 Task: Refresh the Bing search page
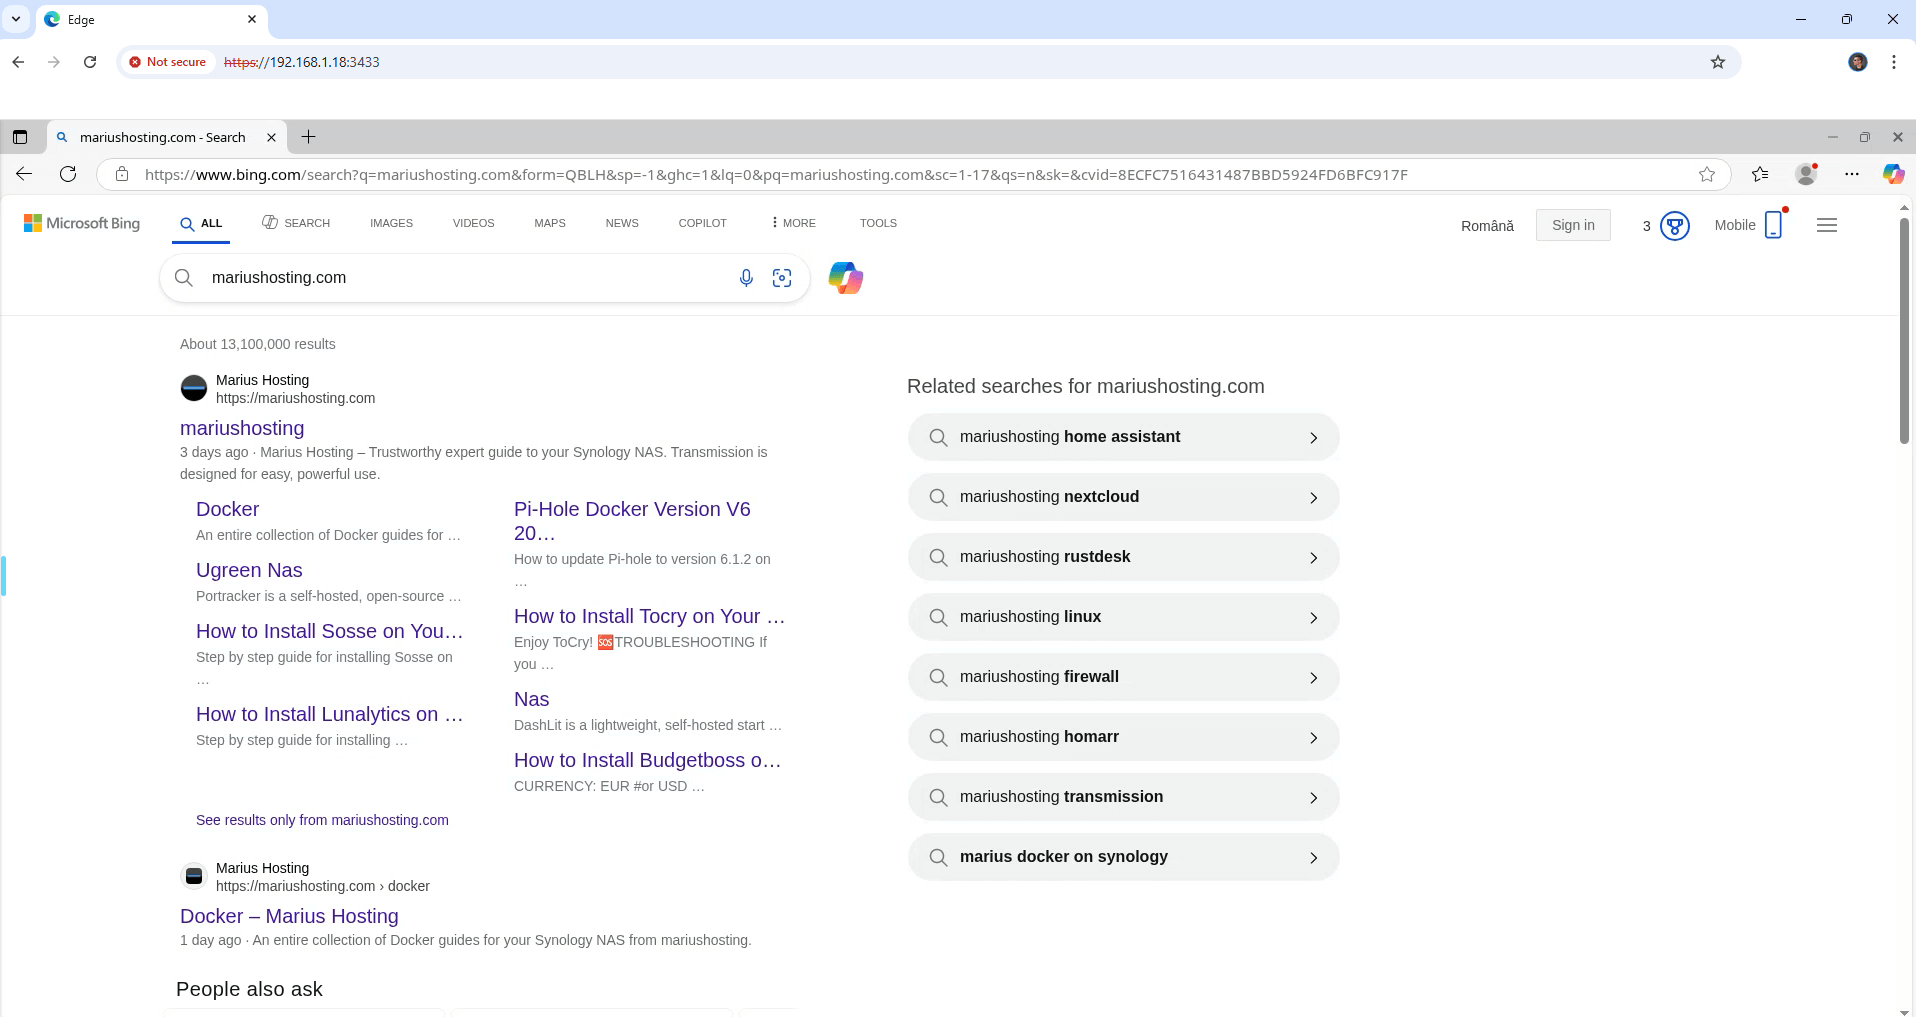tap(68, 174)
